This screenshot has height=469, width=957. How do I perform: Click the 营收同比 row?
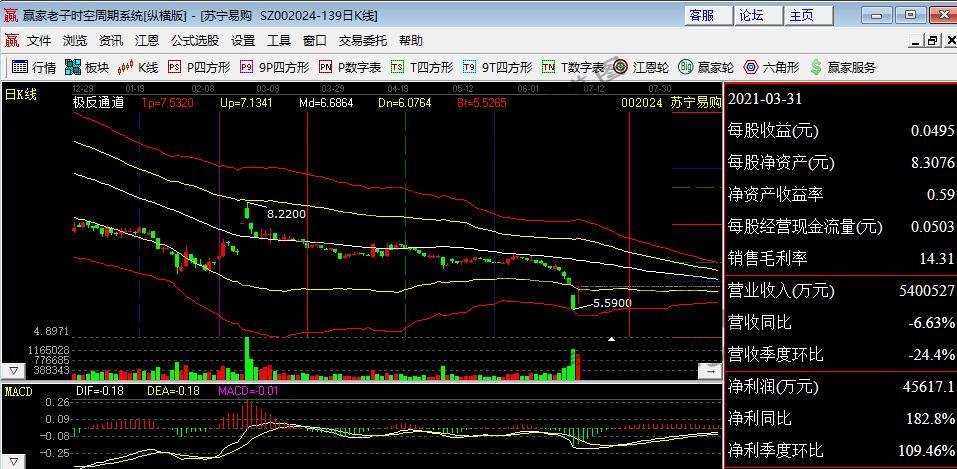840,322
